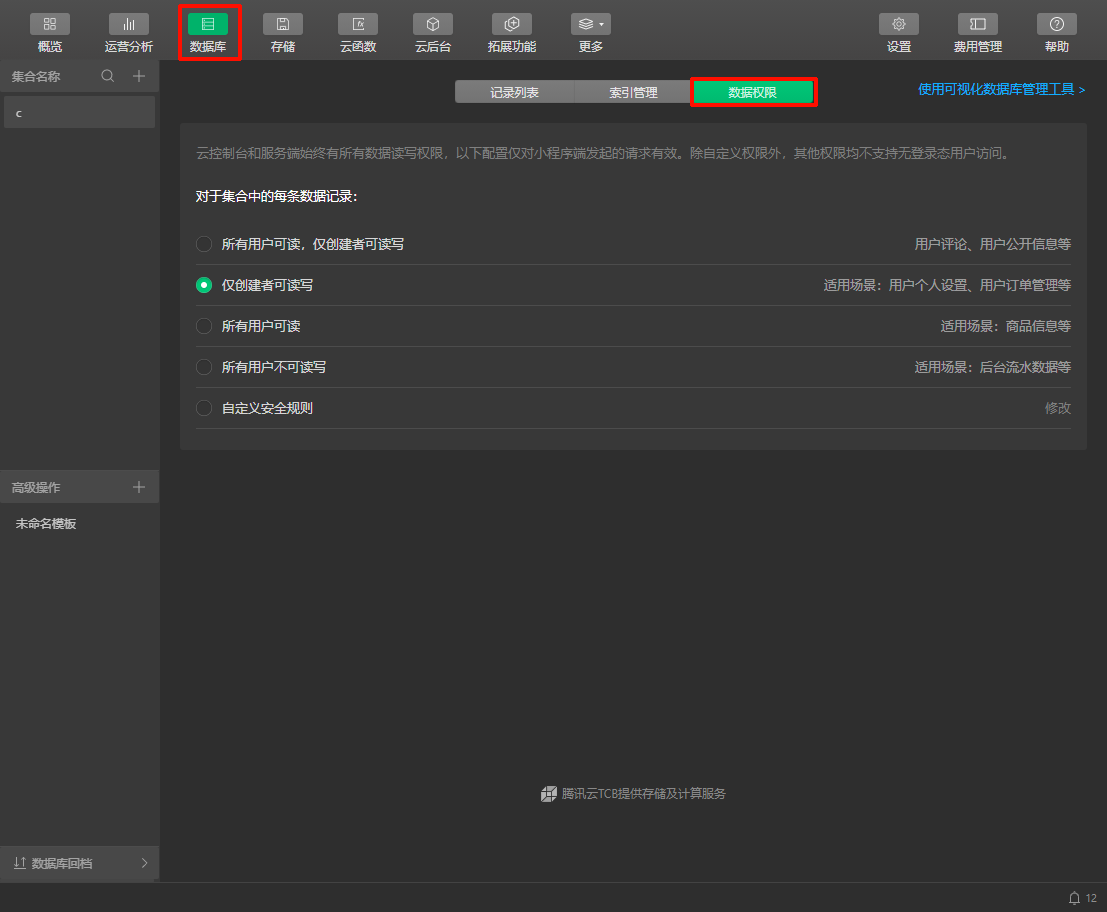Switch to the 记录列表 tab
Screen dimensions: 1107x912
(514, 92)
